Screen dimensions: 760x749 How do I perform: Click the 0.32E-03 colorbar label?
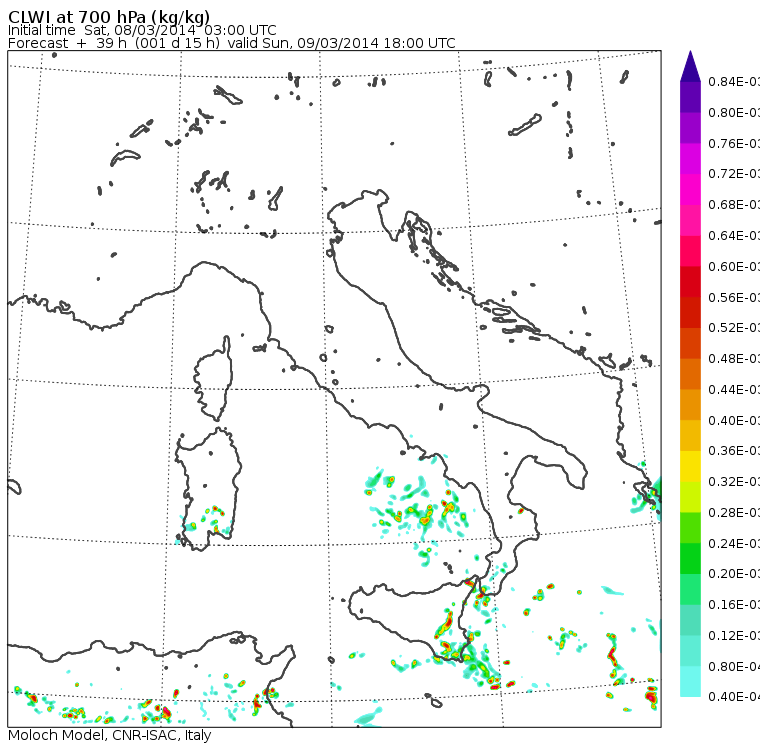[734, 482]
